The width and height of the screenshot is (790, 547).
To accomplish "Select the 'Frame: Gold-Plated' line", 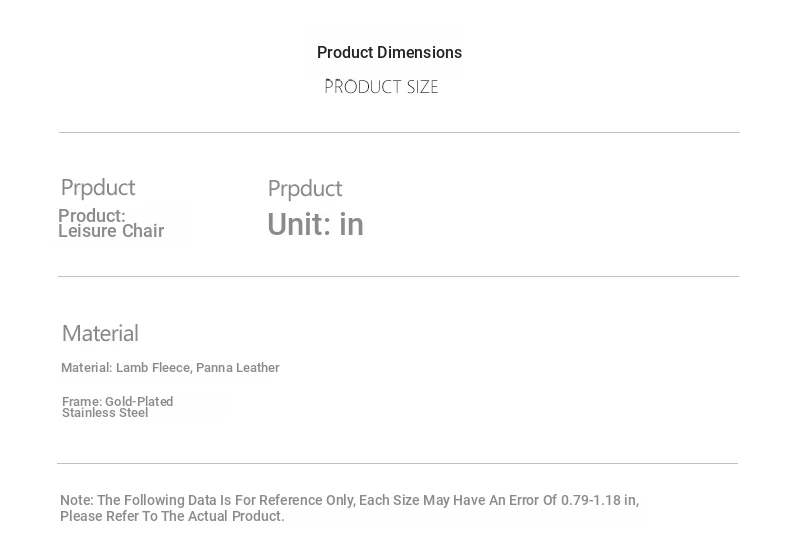I will 118,401.
